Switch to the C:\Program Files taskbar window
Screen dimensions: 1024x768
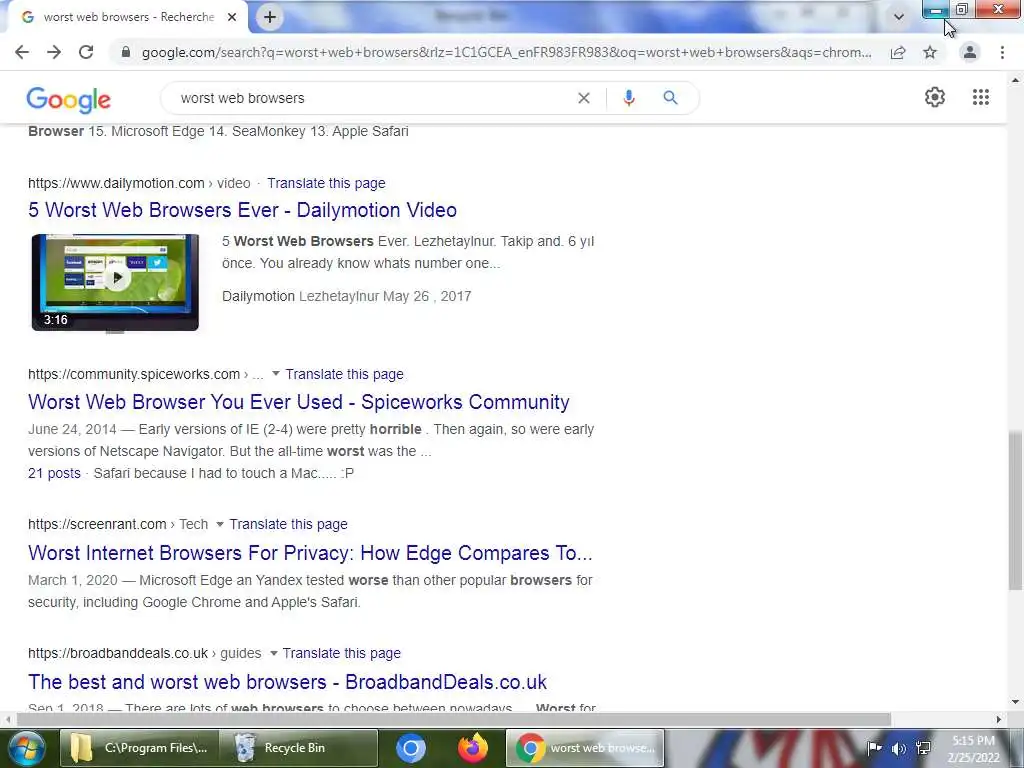coord(139,748)
